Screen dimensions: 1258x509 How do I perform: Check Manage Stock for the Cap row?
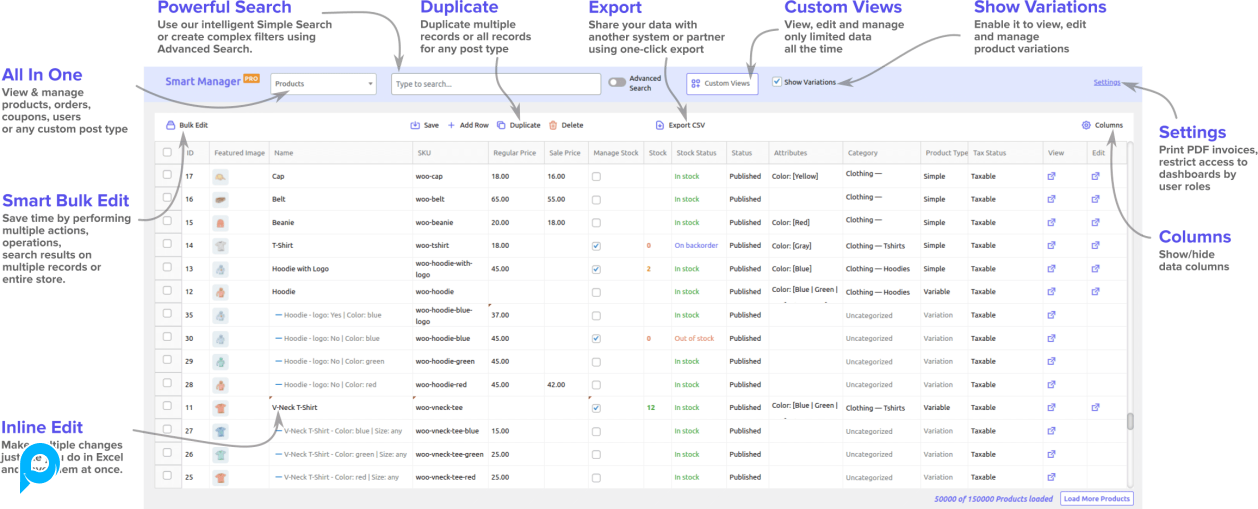pos(596,176)
